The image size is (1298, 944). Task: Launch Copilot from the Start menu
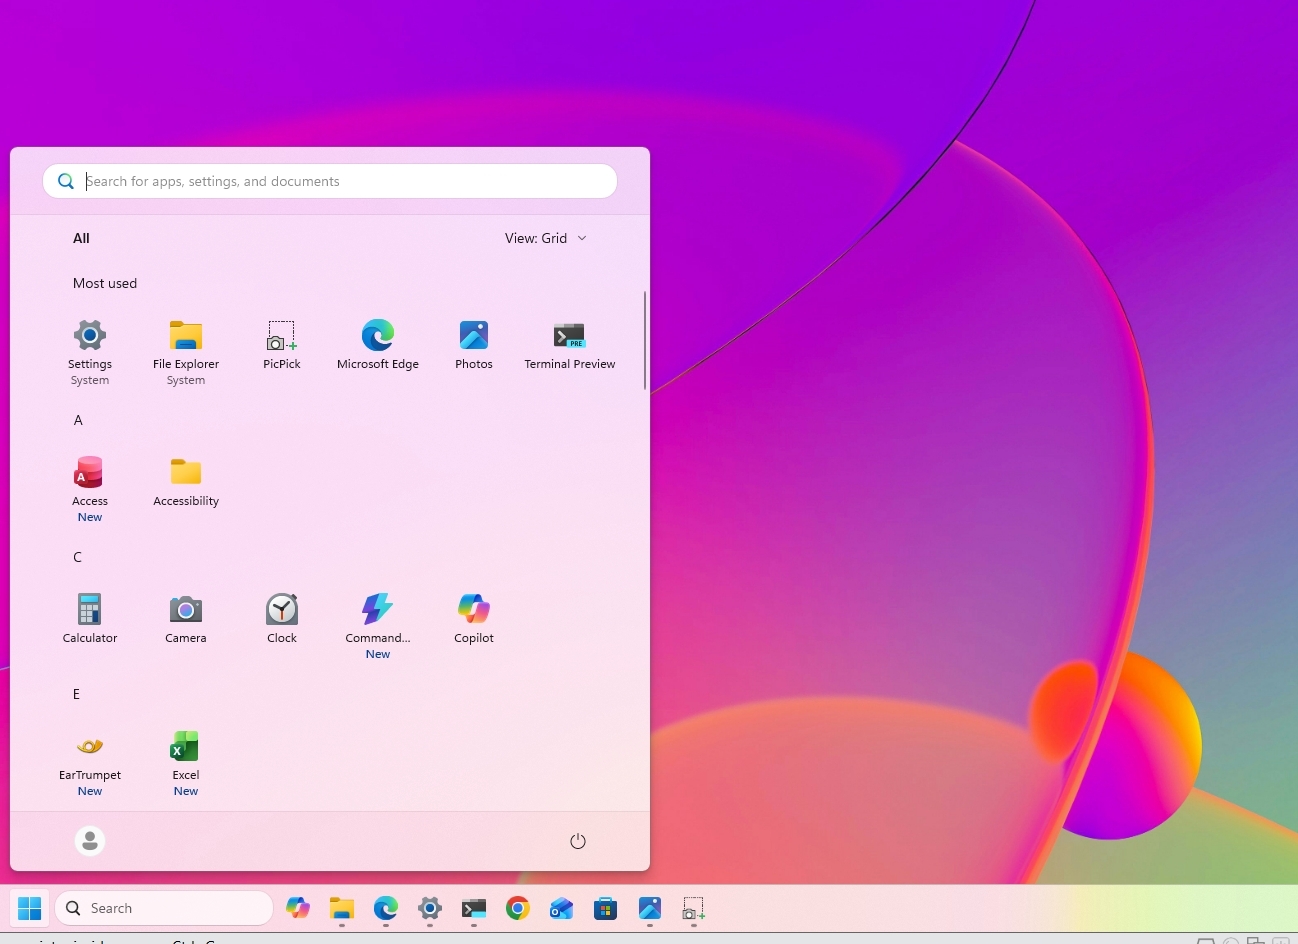(x=474, y=619)
